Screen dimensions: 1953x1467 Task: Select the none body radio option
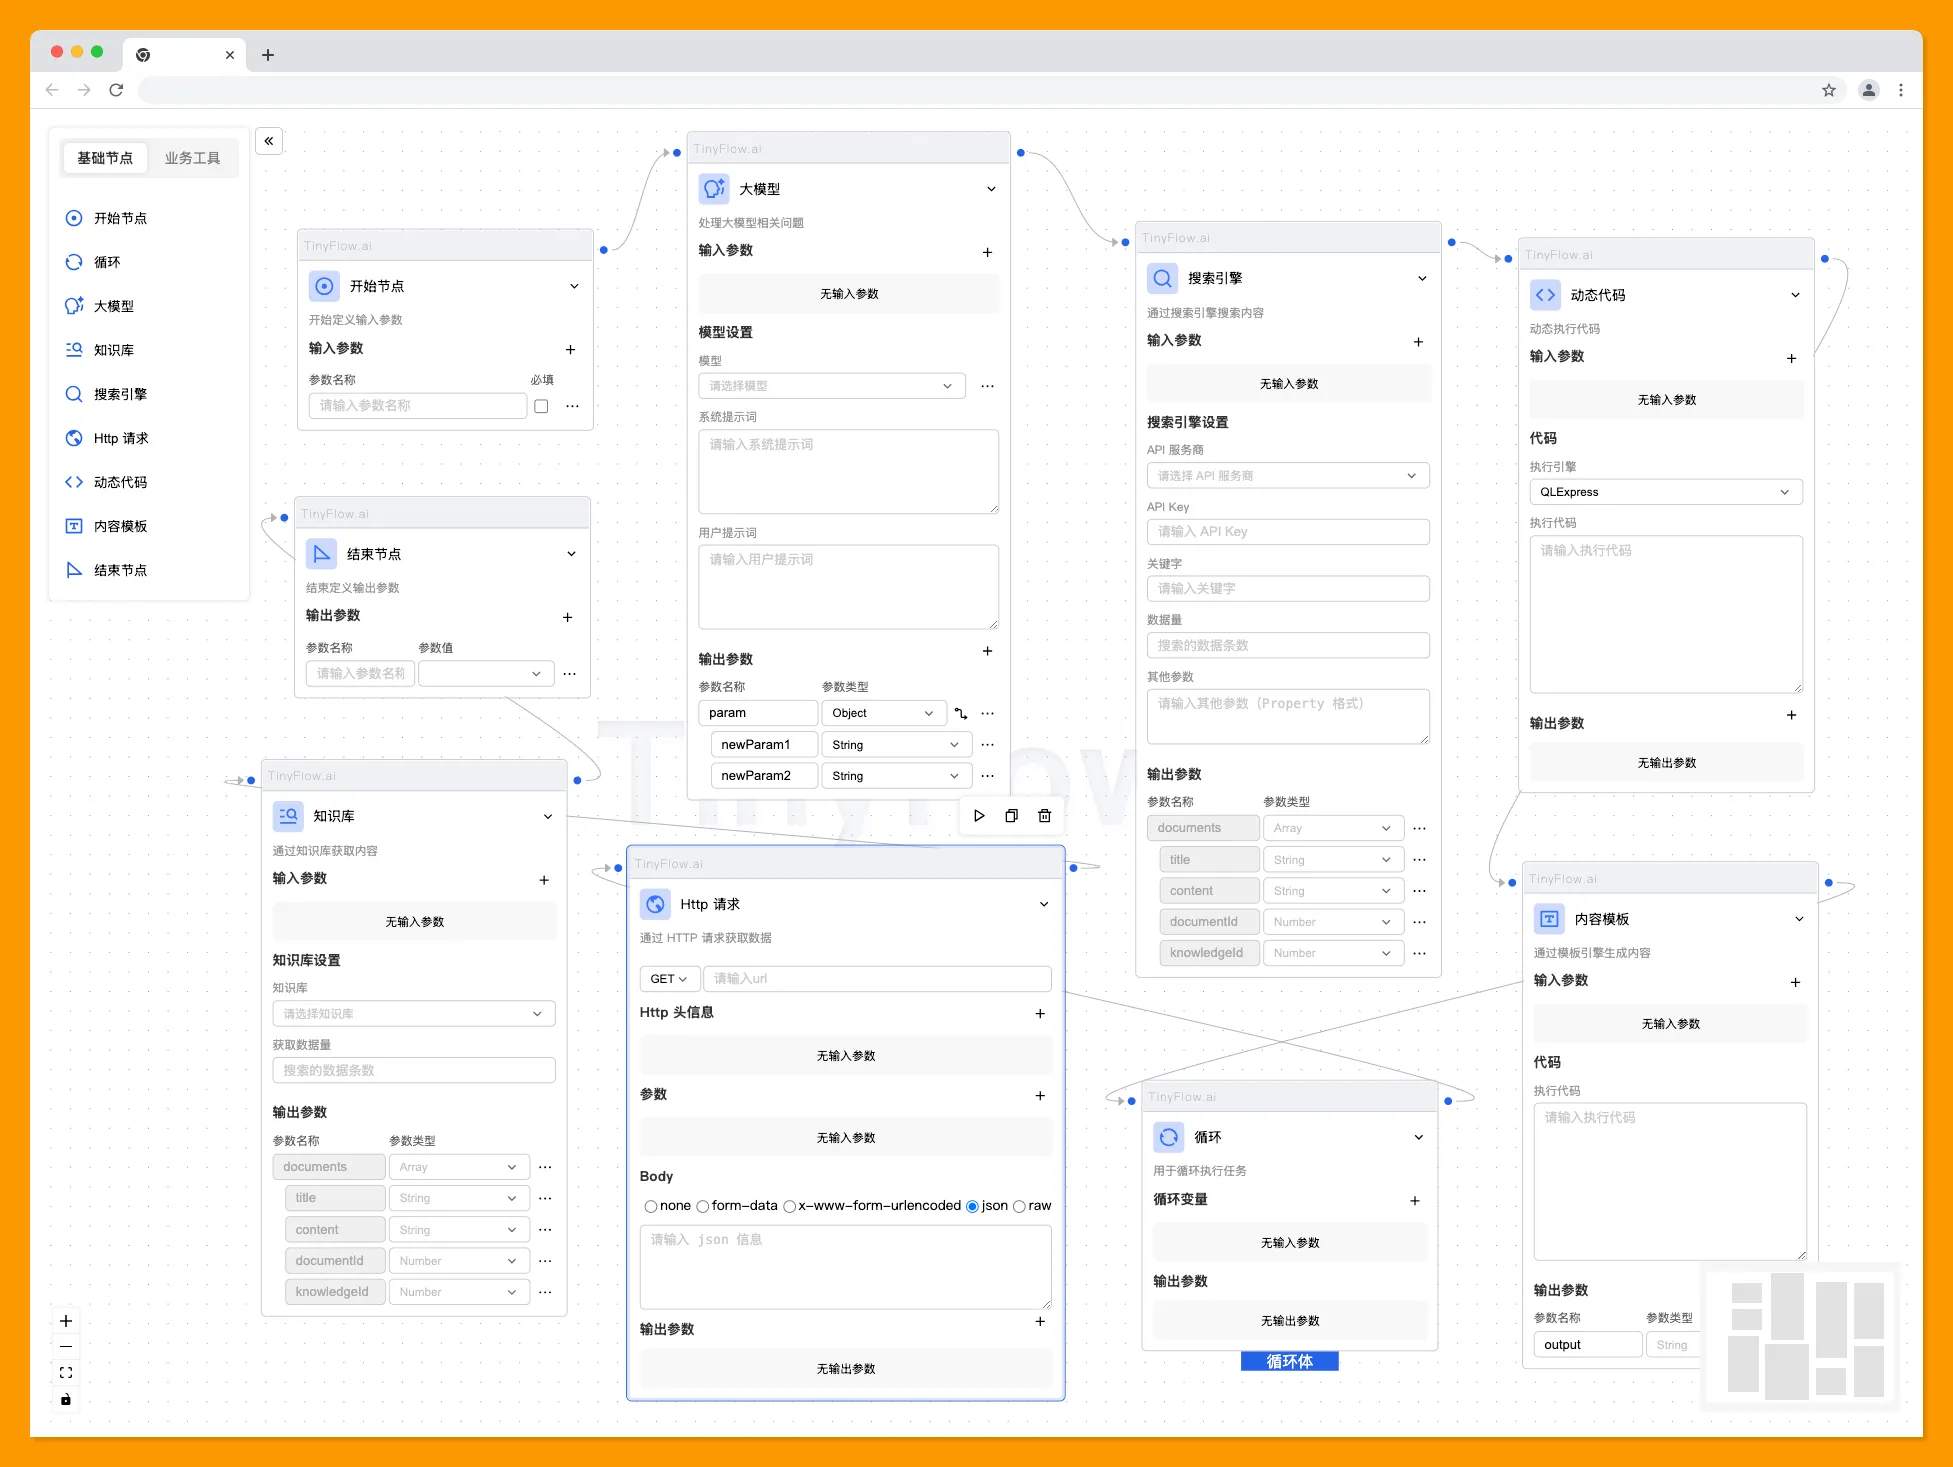[651, 1206]
